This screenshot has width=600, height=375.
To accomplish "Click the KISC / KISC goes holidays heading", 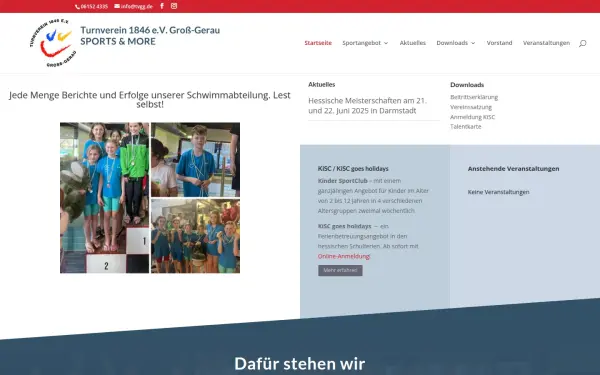I will pos(353,169).
